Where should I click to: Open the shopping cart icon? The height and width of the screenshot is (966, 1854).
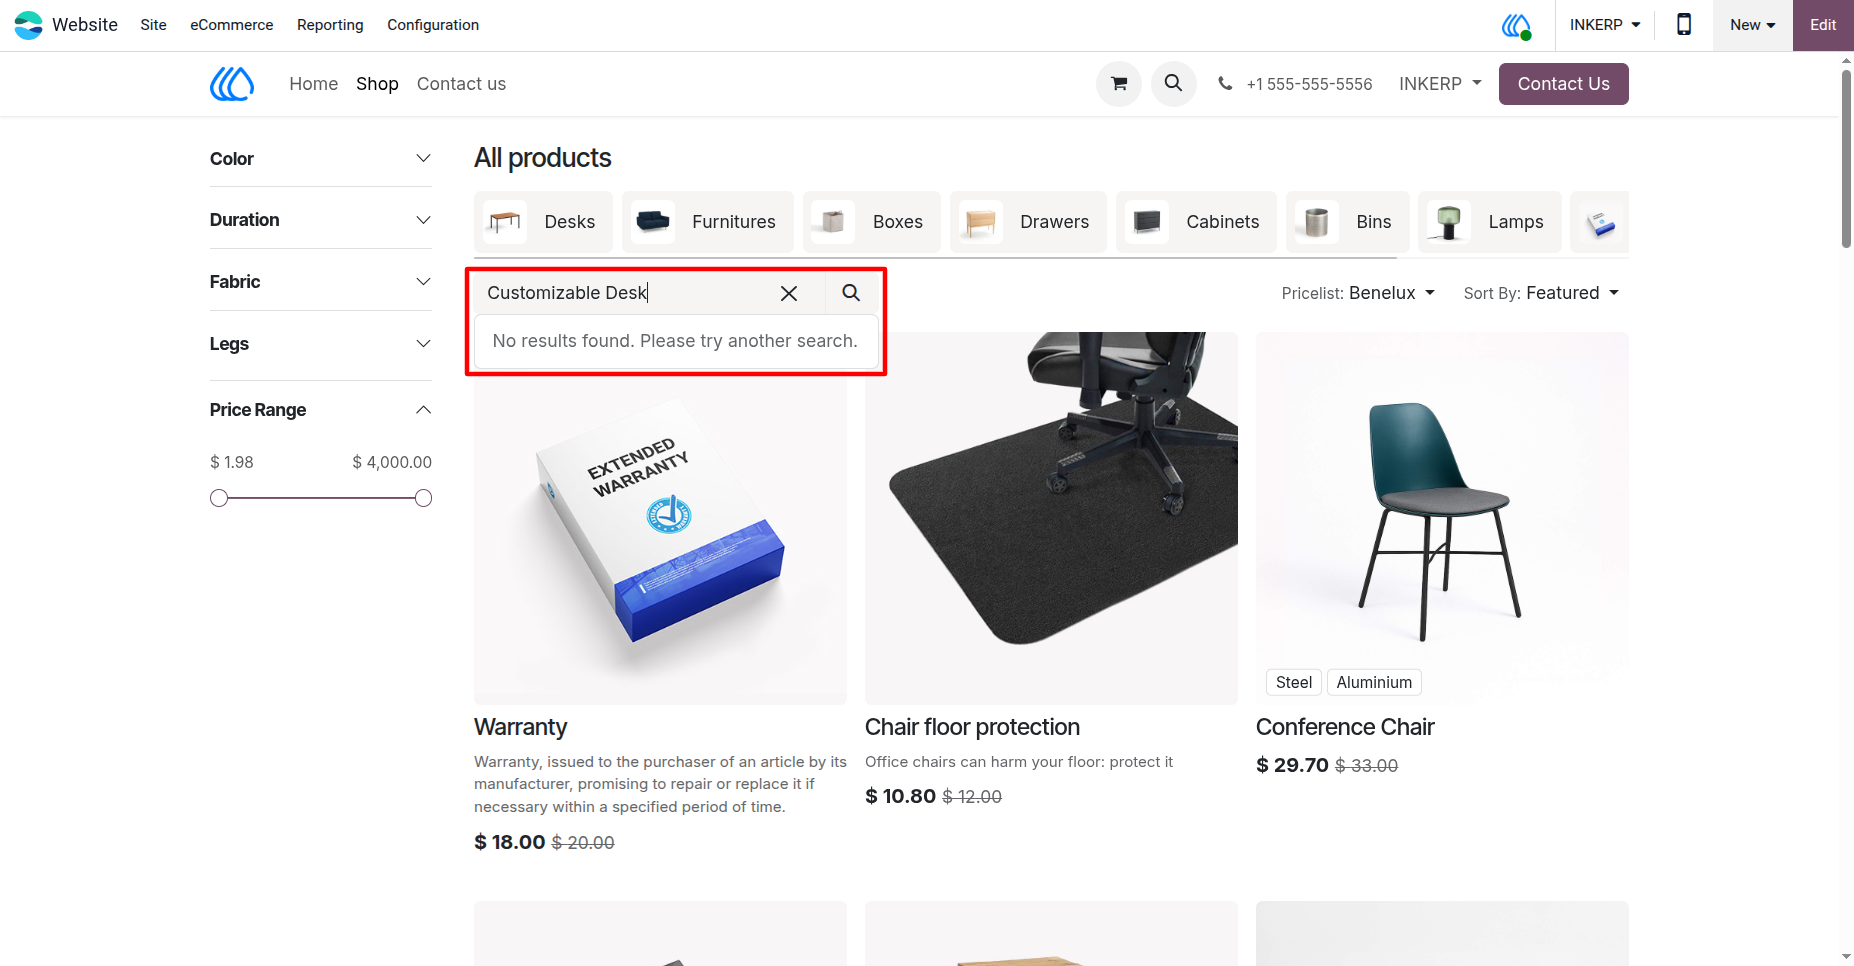point(1119,84)
